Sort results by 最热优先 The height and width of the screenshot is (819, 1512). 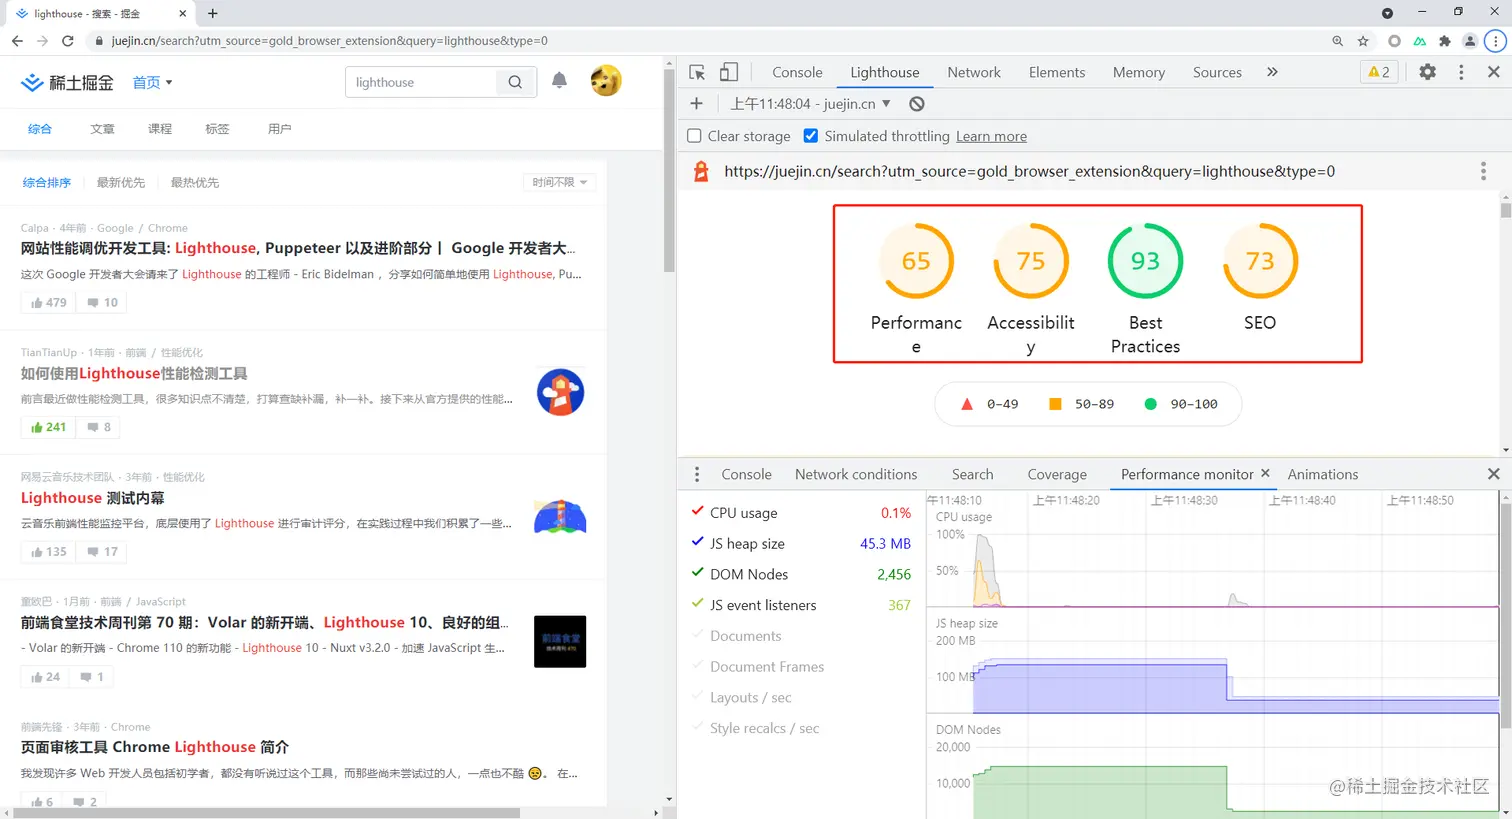point(195,182)
